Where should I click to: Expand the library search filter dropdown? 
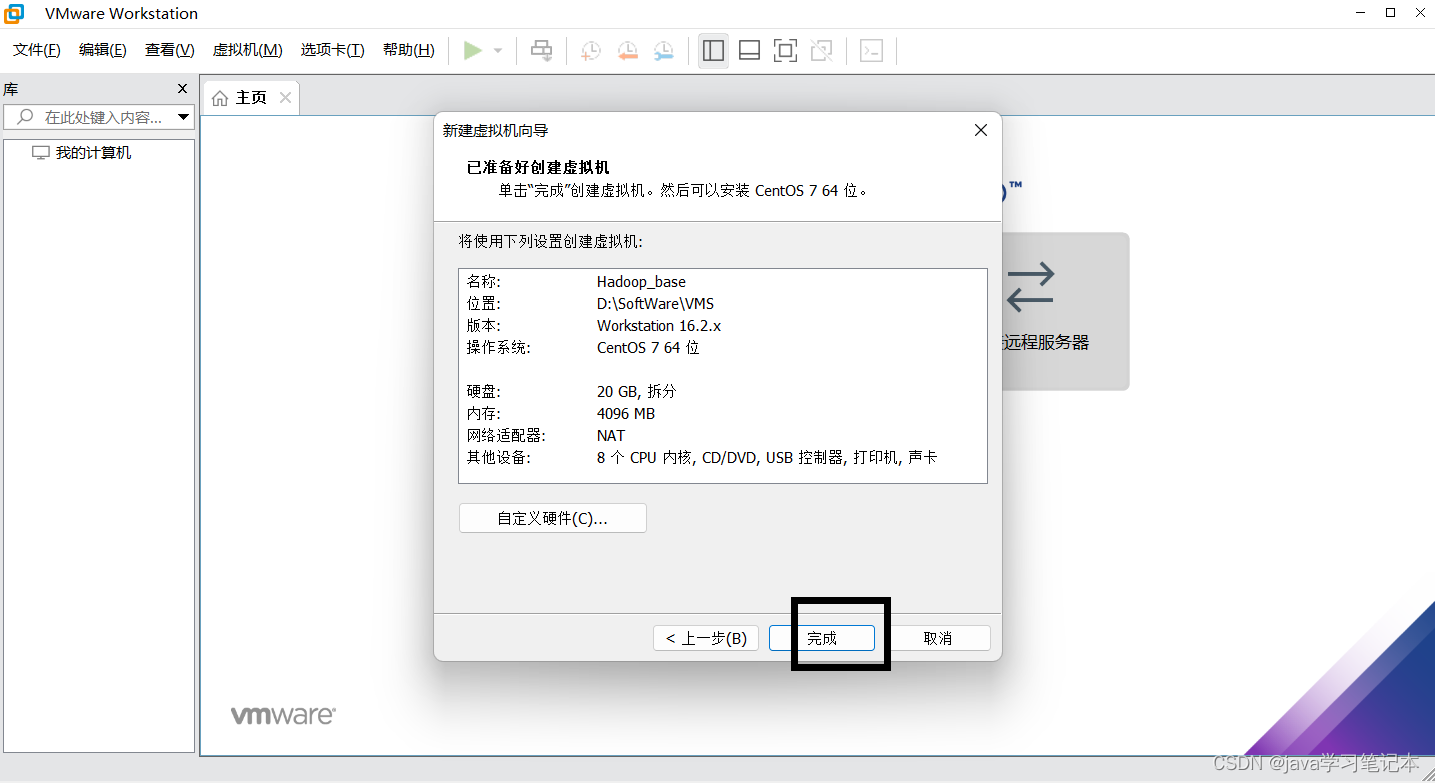(x=183, y=117)
